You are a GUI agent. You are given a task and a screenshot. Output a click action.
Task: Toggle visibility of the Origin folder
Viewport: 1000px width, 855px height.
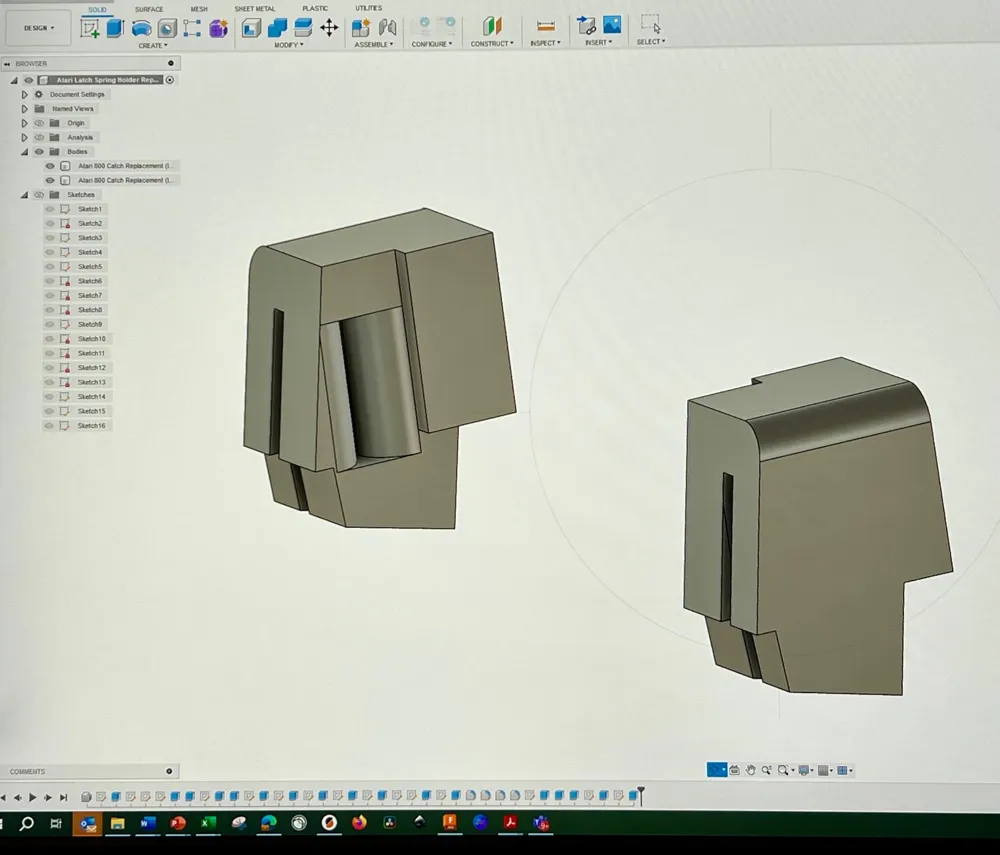pyautogui.click(x=39, y=123)
